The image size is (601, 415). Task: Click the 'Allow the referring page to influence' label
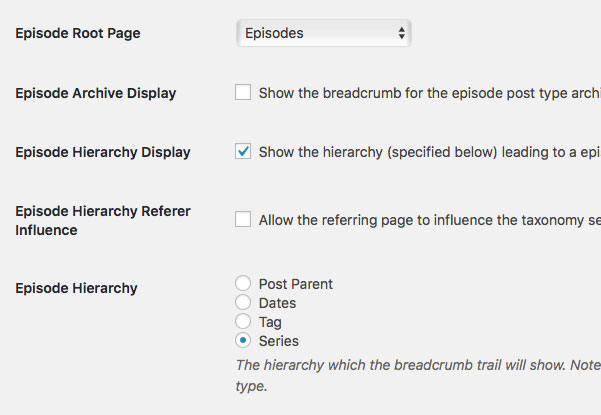tap(430, 220)
